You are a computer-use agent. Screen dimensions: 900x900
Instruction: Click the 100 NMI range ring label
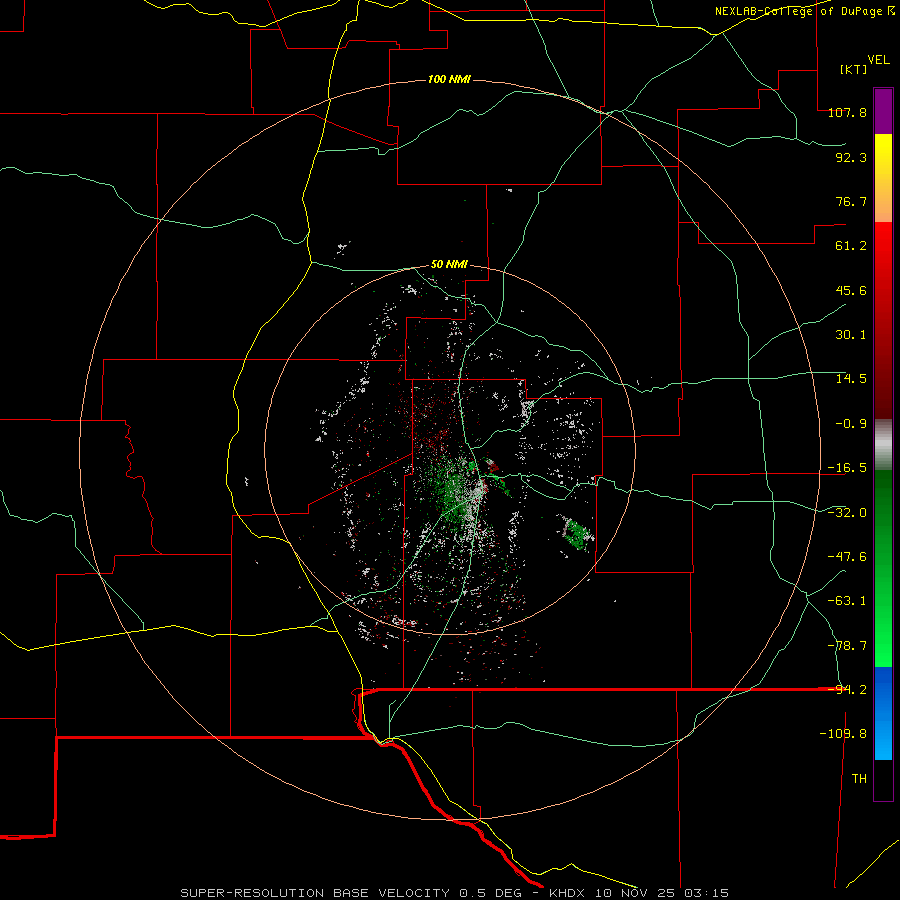tap(449, 79)
